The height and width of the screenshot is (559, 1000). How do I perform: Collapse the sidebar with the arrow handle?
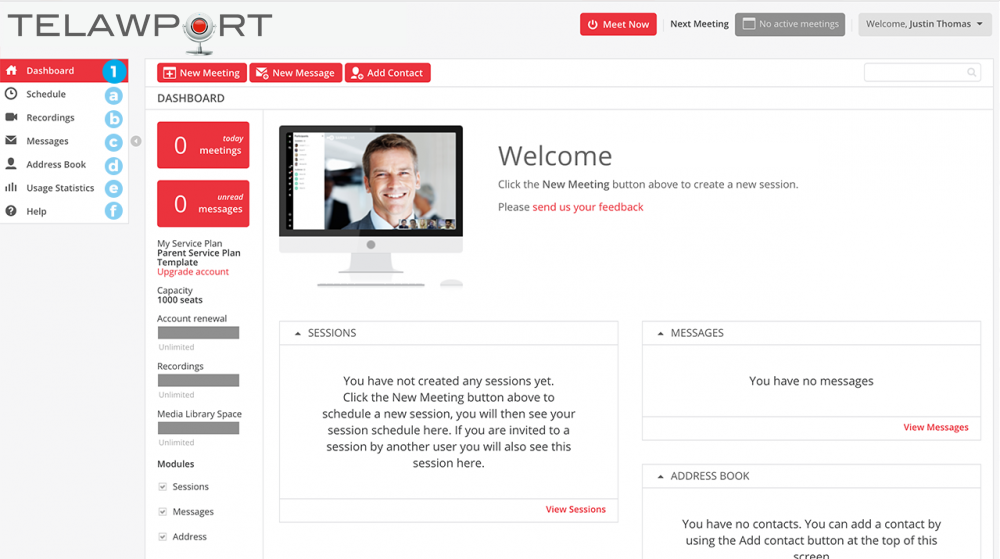click(x=136, y=141)
